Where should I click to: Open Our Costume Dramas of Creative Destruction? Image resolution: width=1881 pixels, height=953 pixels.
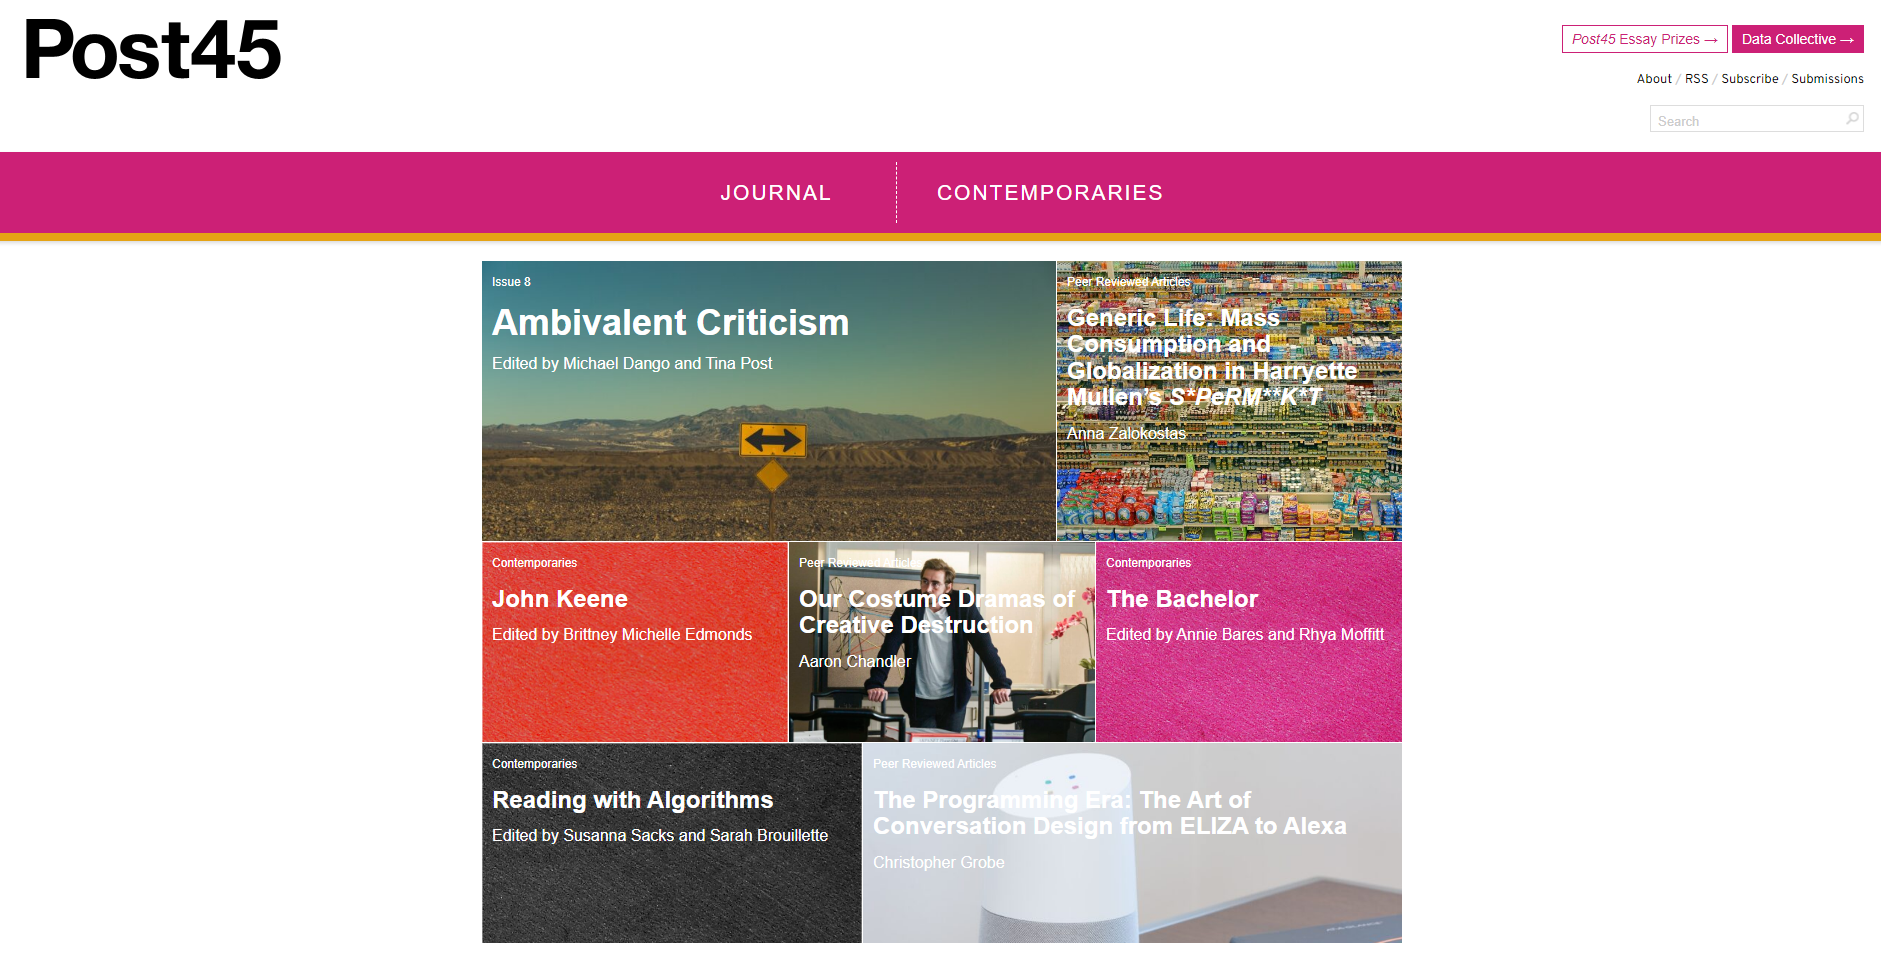tap(942, 642)
